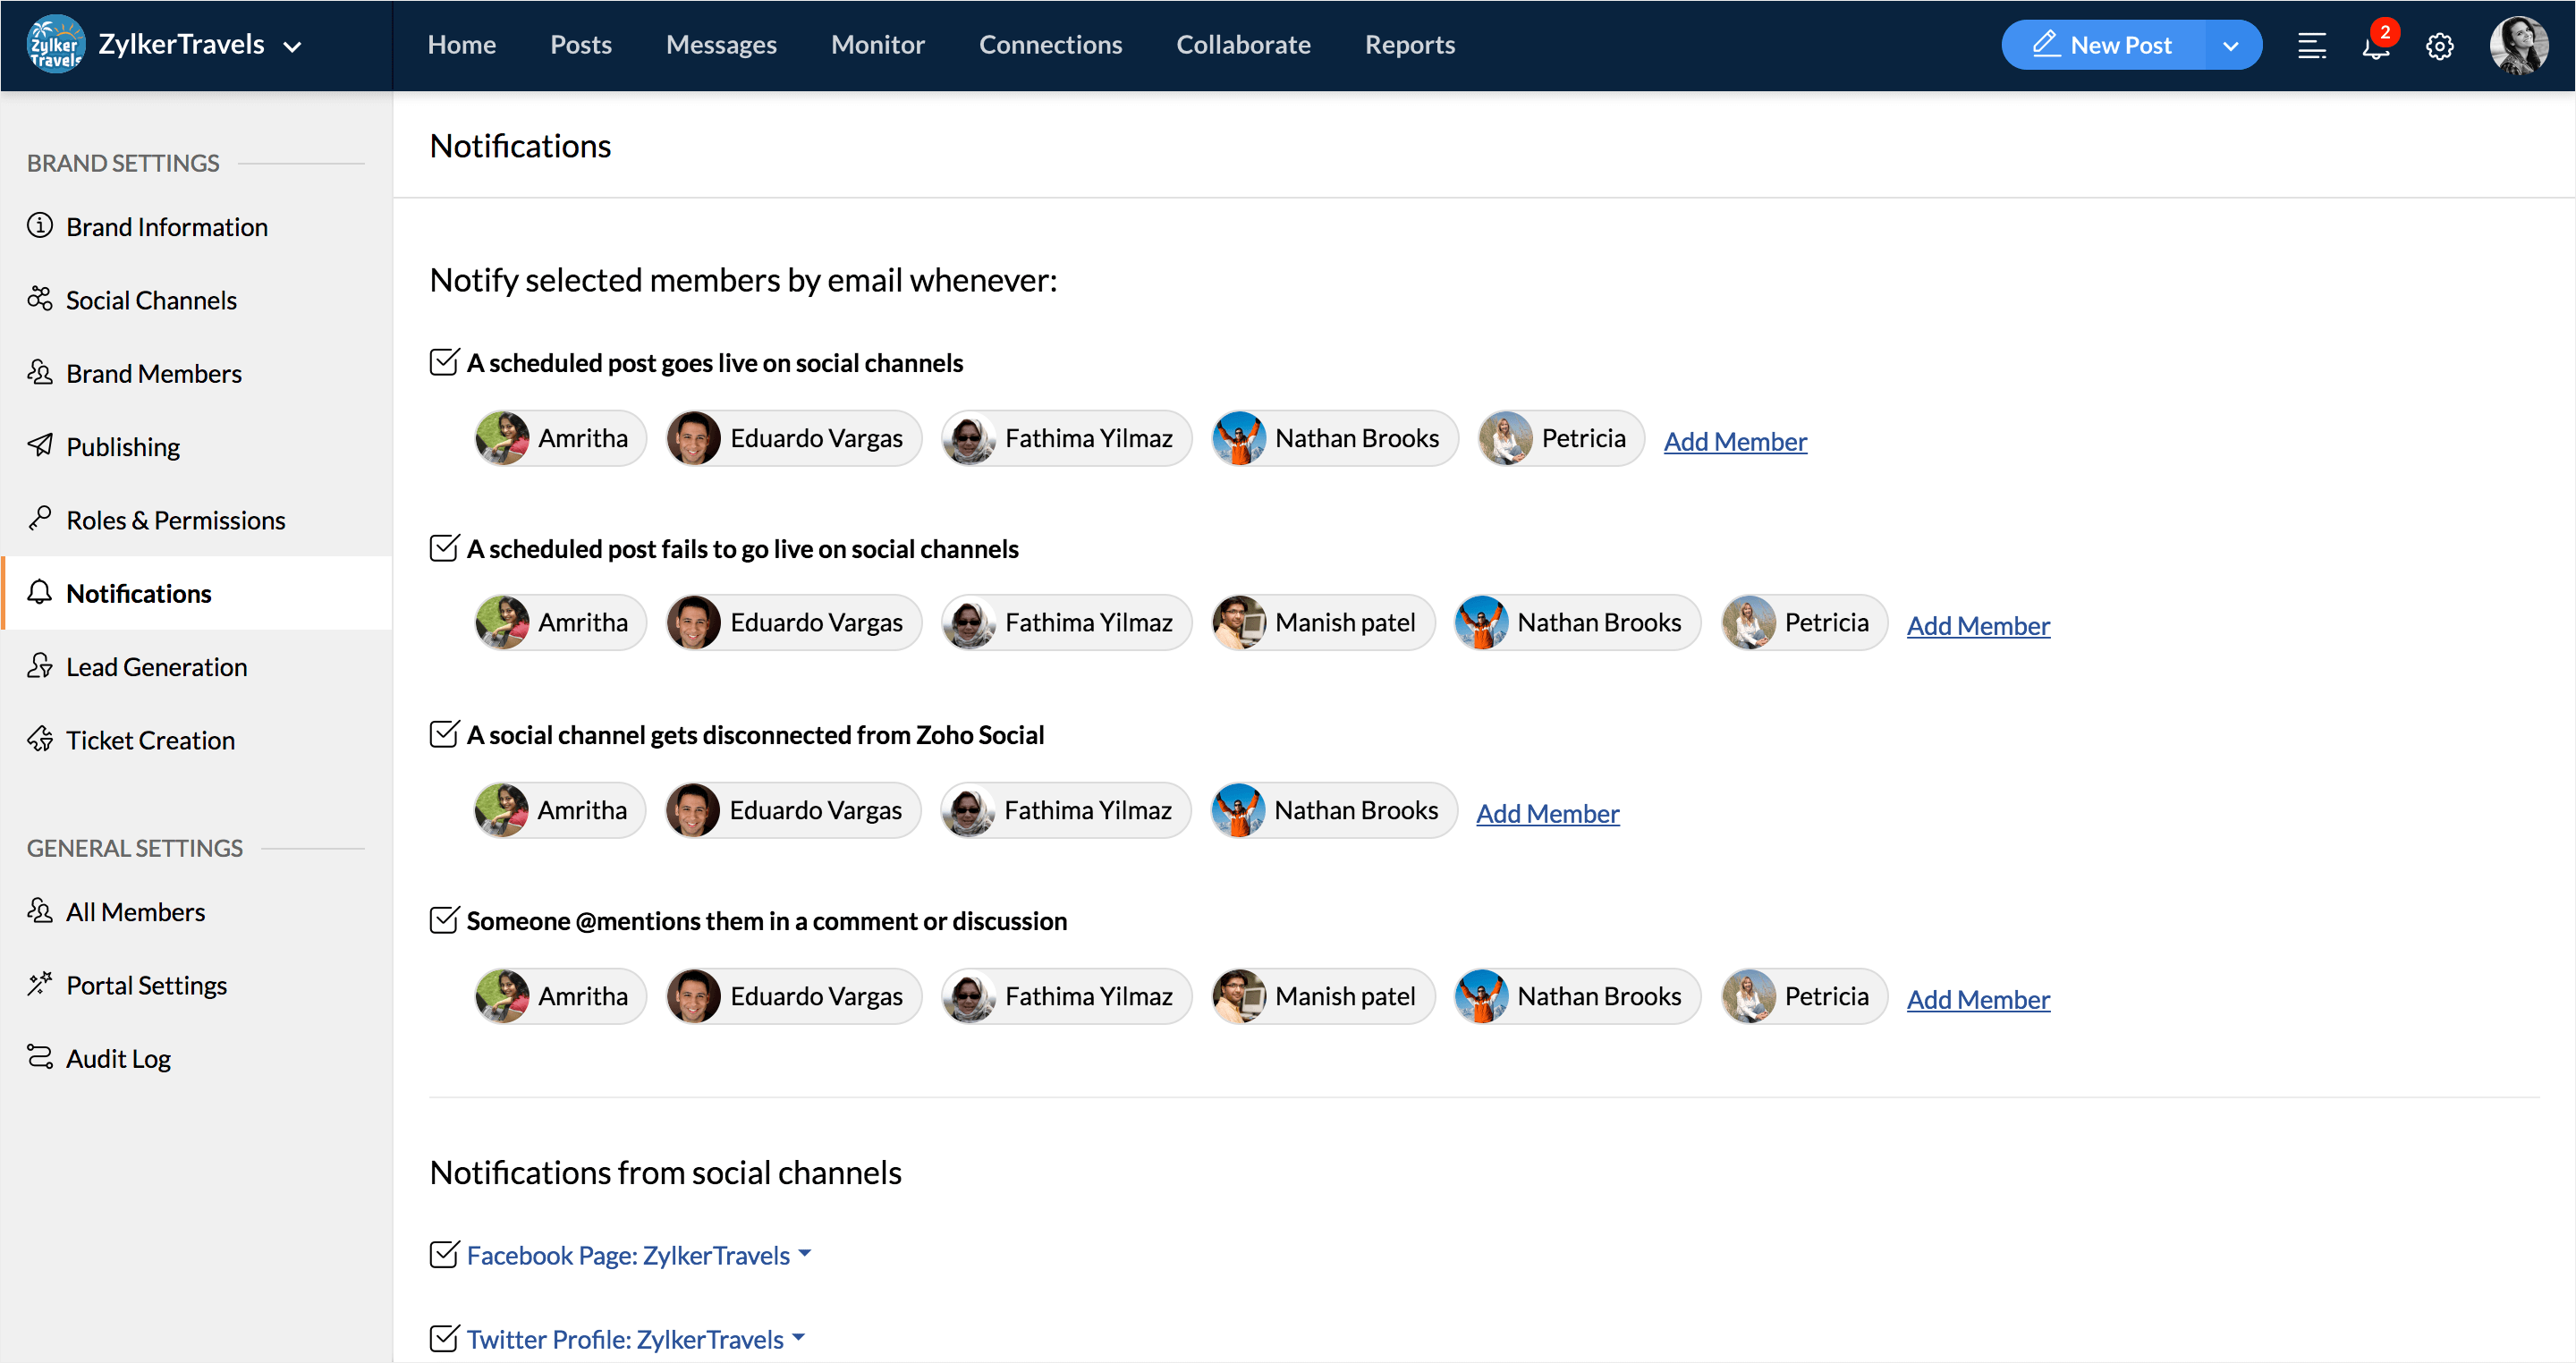Viewport: 2576px width, 1363px height.
Task: Uncheck scheduled post goes live checkbox
Action: (x=443, y=362)
